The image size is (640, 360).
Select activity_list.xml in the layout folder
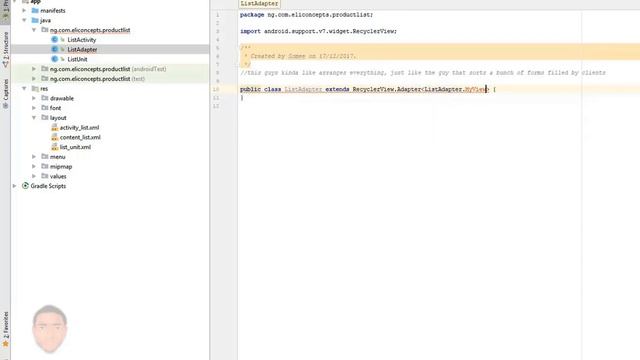coord(79,127)
